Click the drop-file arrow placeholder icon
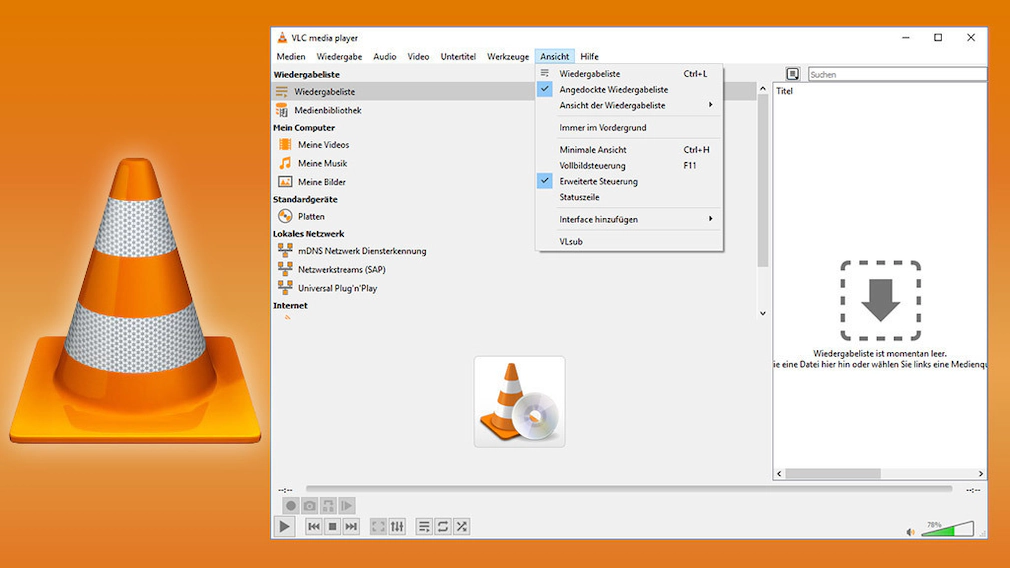This screenshot has width=1010, height=568. coord(881,301)
